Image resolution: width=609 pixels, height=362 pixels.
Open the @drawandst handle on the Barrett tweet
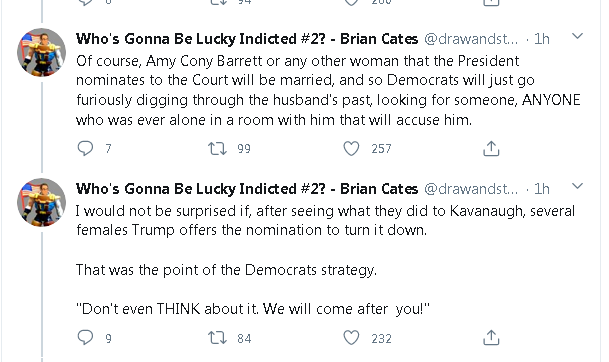coord(471,39)
